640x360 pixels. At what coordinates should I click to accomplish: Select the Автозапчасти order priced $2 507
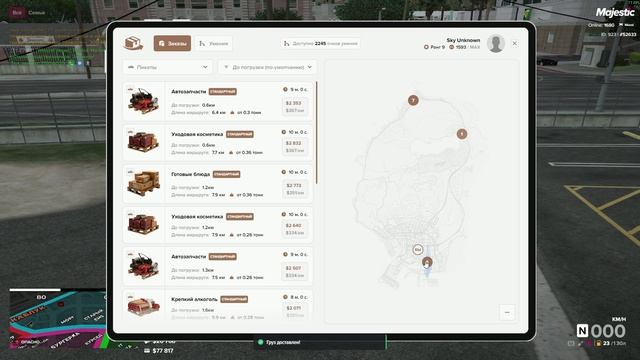(x=218, y=266)
